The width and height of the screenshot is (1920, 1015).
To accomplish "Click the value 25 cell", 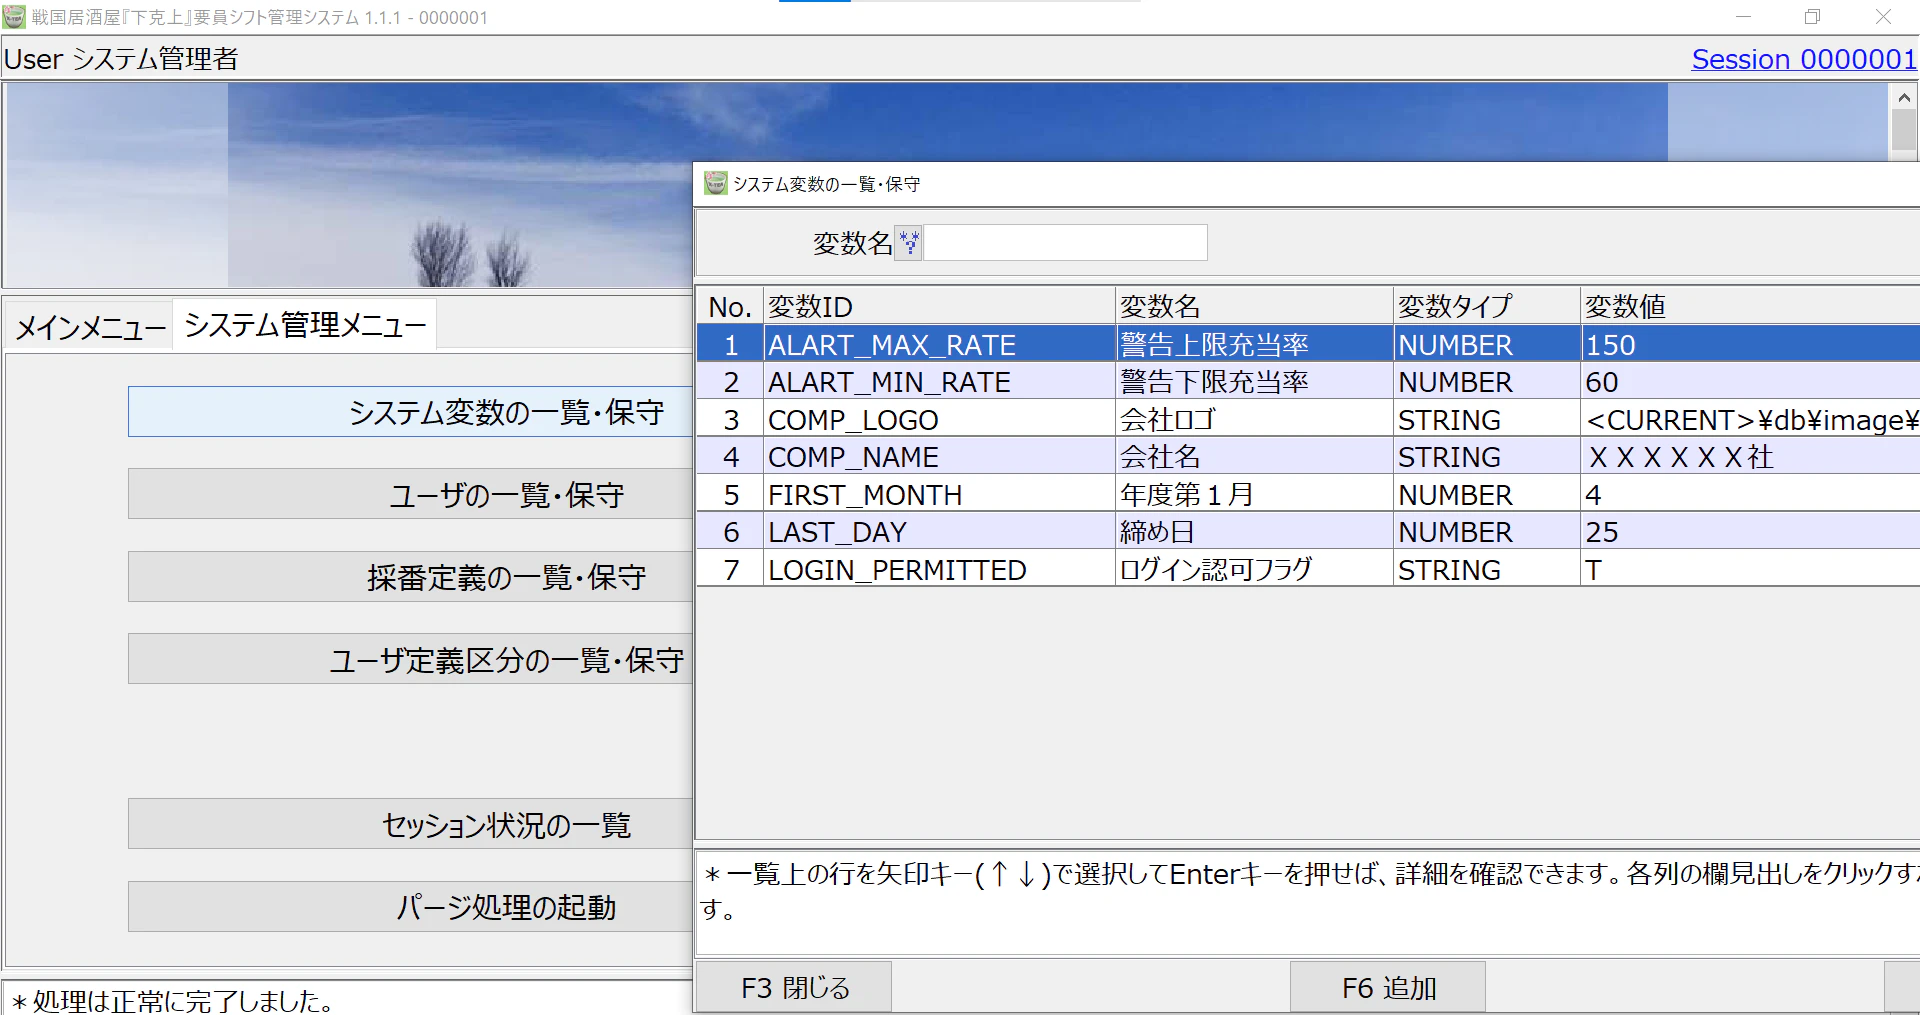I will pyautogui.click(x=1750, y=532).
